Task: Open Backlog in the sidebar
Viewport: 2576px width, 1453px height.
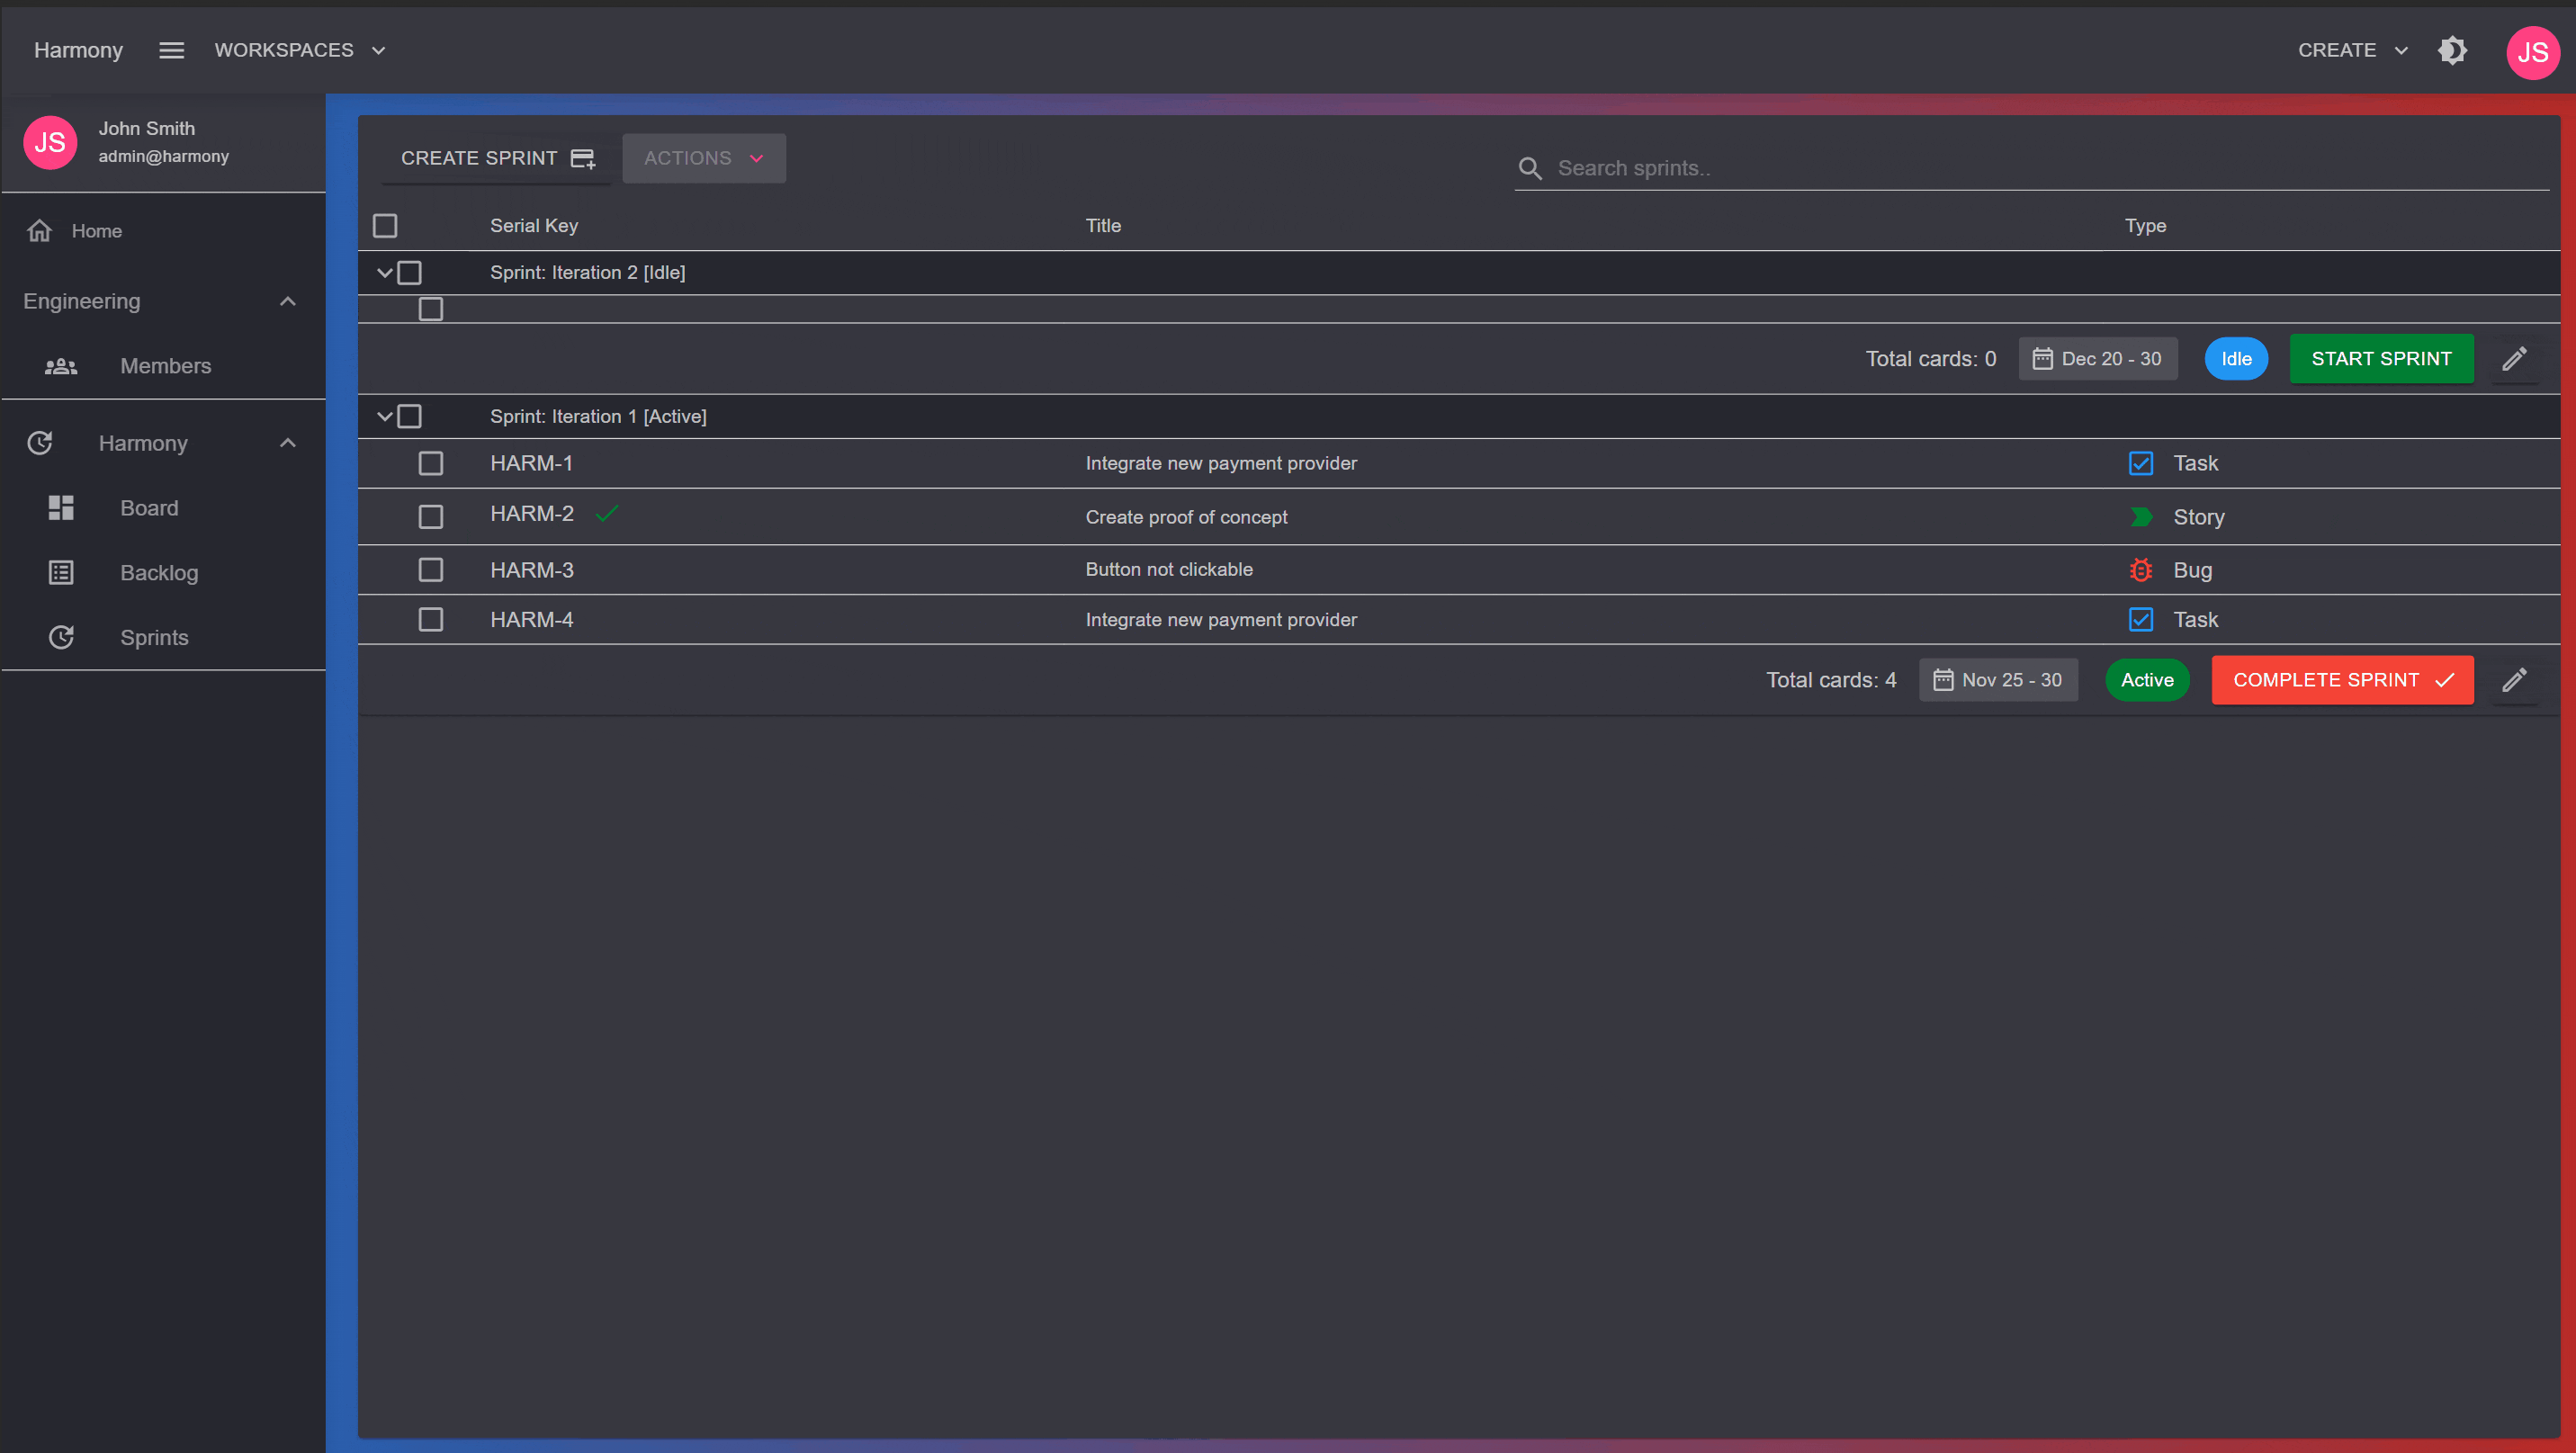Action: pos(159,573)
